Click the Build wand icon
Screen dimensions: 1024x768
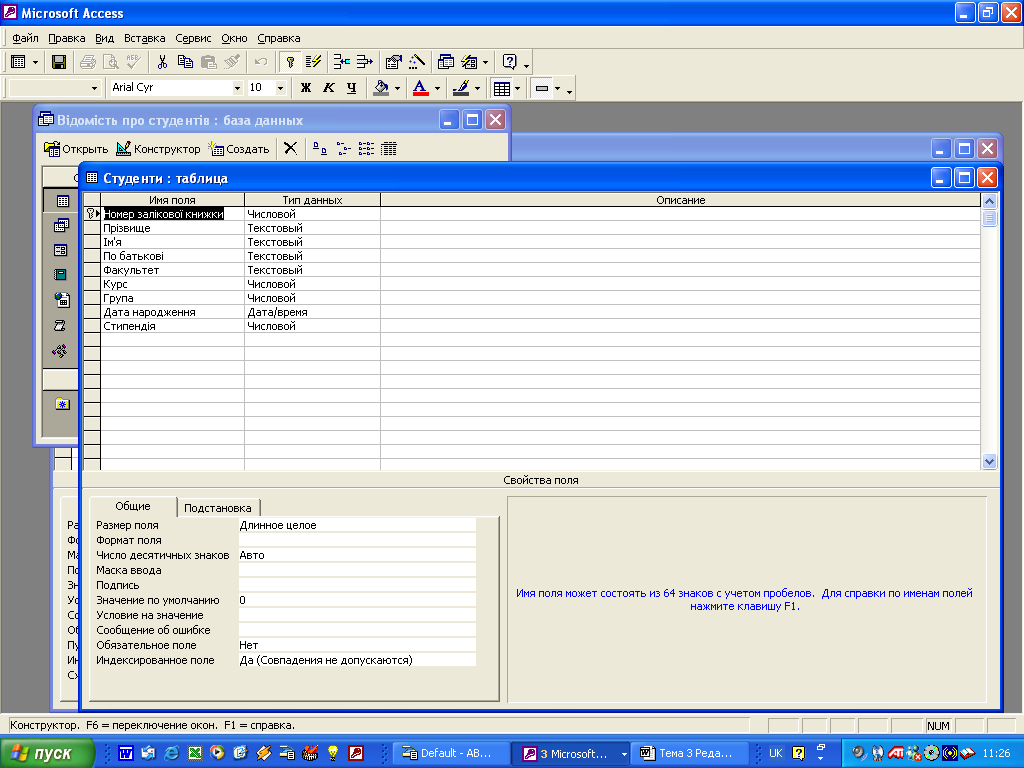417,62
